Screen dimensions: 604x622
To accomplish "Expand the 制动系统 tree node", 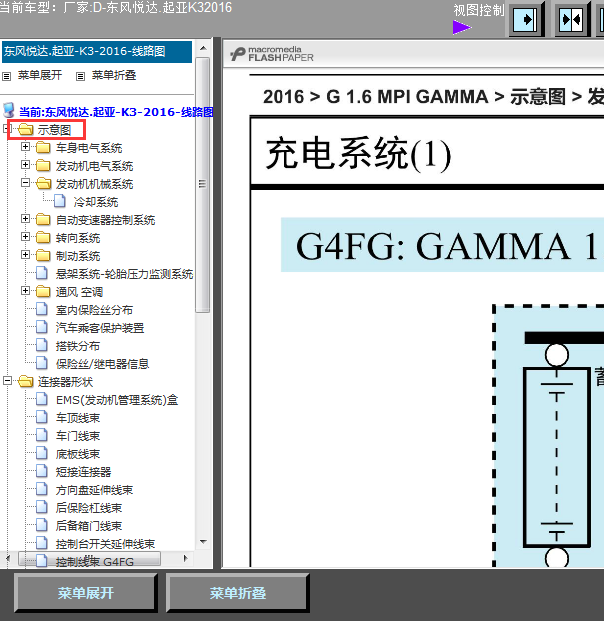I will [x=25, y=254].
